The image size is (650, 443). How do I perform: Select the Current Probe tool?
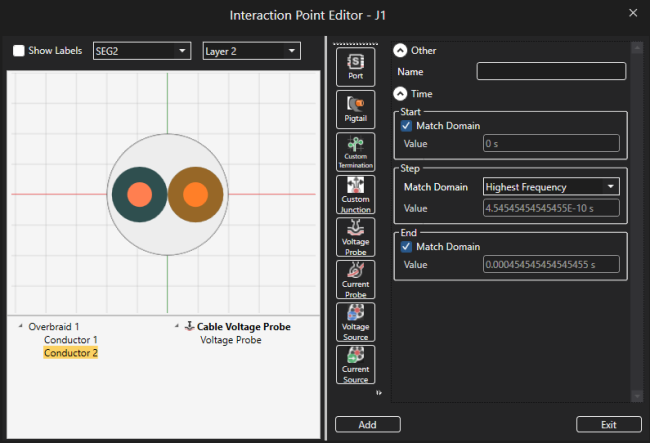coord(355,280)
